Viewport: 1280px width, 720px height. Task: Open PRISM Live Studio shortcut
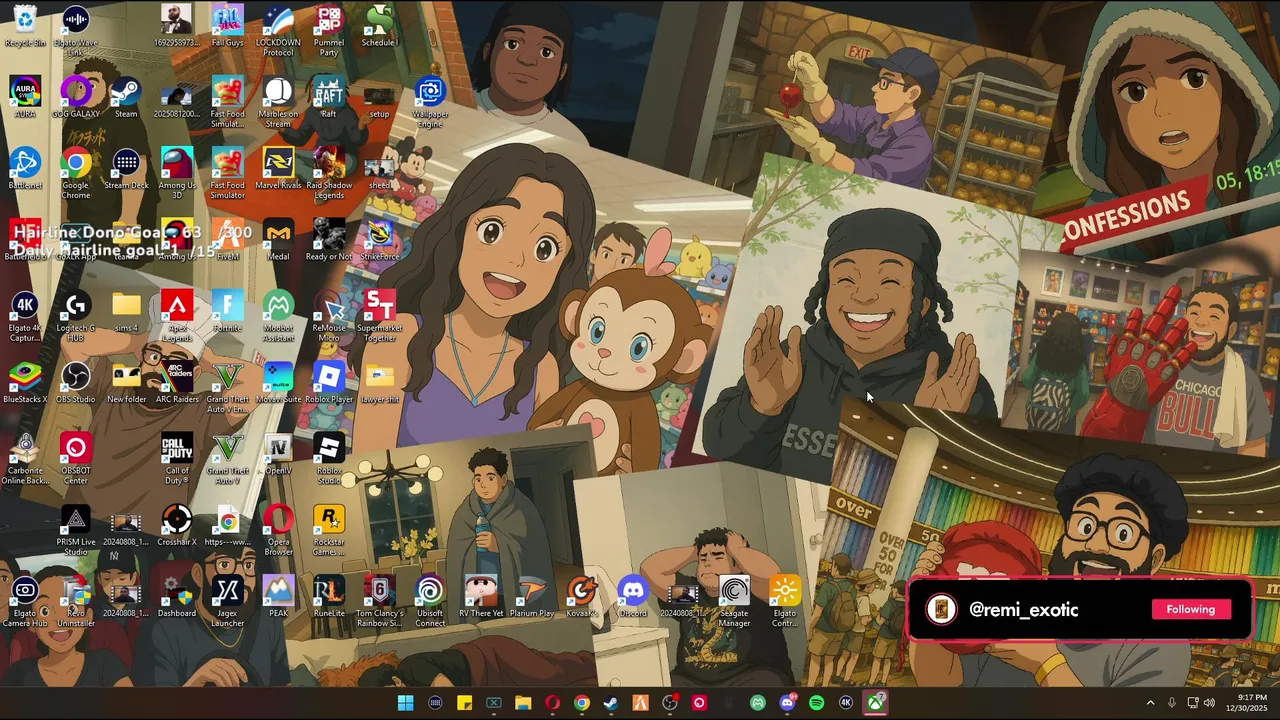click(x=76, y=530)
